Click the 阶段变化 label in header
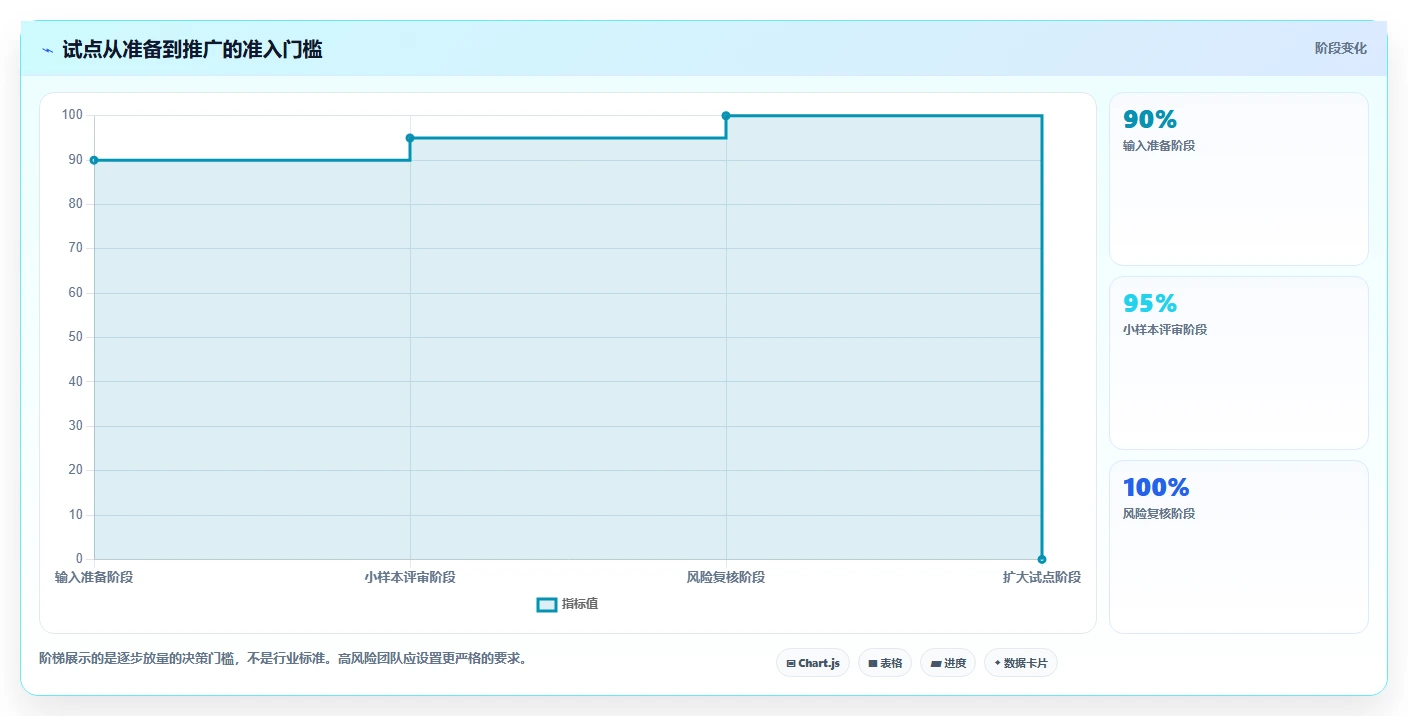1408x716 pixels. tap(1341, 48)
